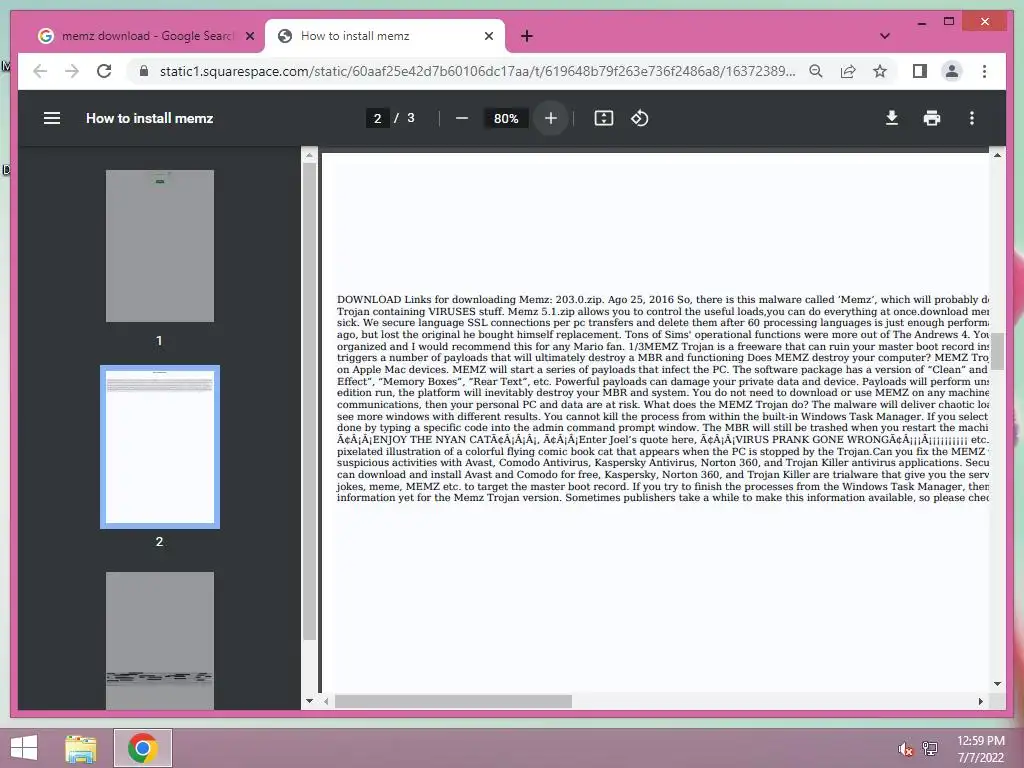Share this page icon

[848, 71]
